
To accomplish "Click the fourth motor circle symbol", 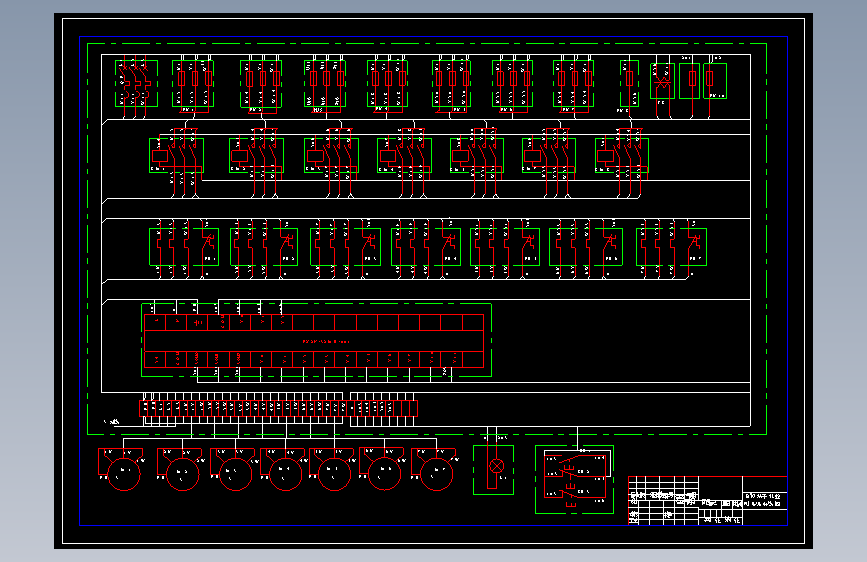I will click(x=285, y=474).
